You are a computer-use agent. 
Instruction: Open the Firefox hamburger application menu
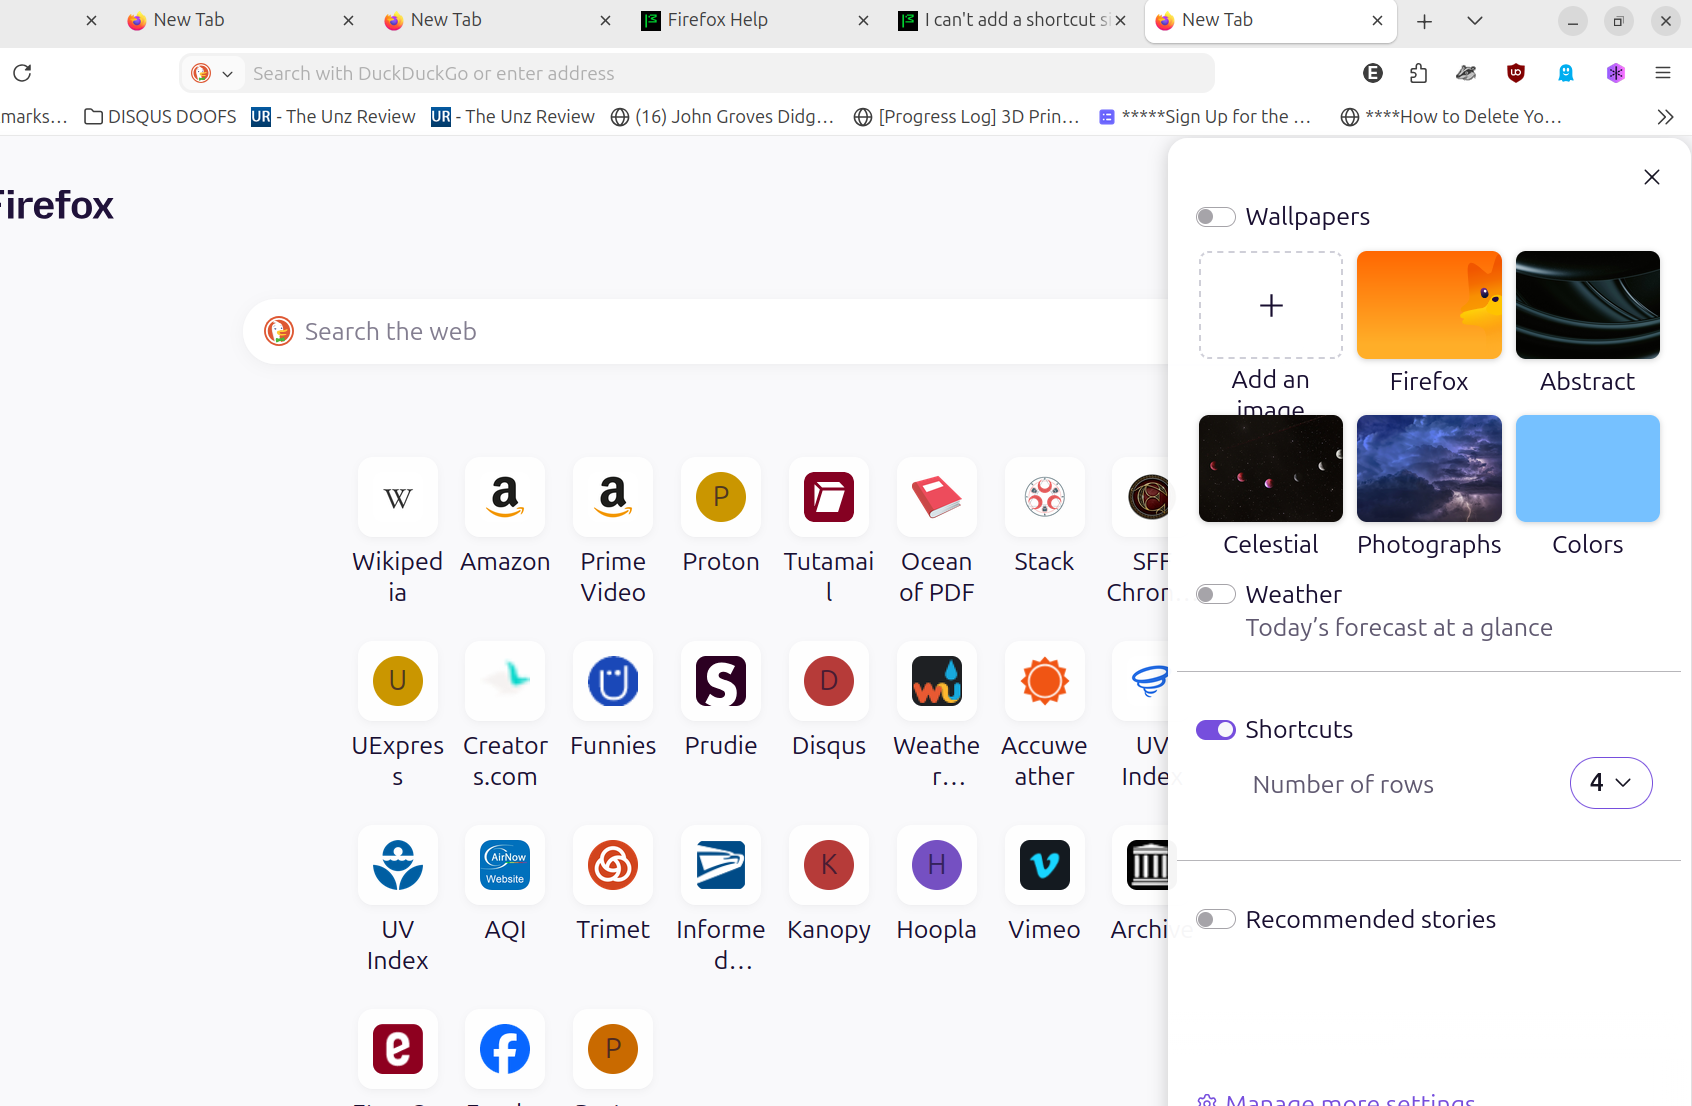coord(1663,73)
